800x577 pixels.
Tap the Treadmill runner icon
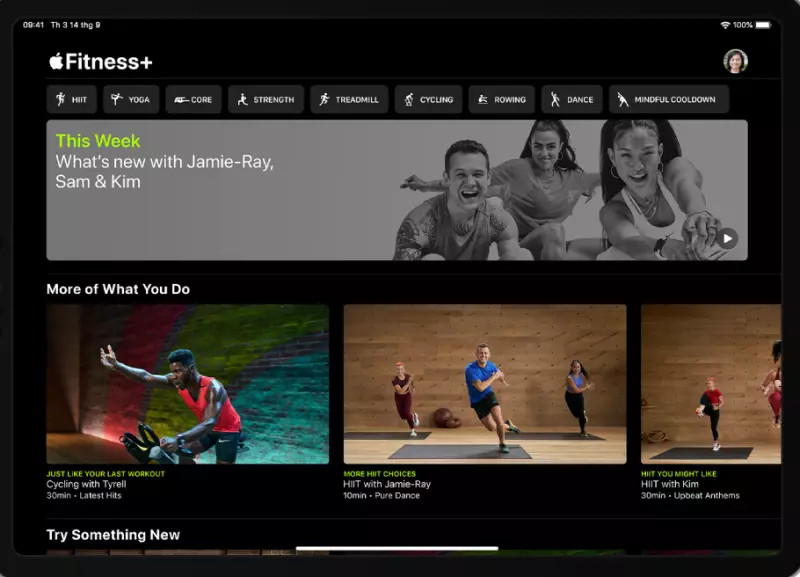point(324,99)
